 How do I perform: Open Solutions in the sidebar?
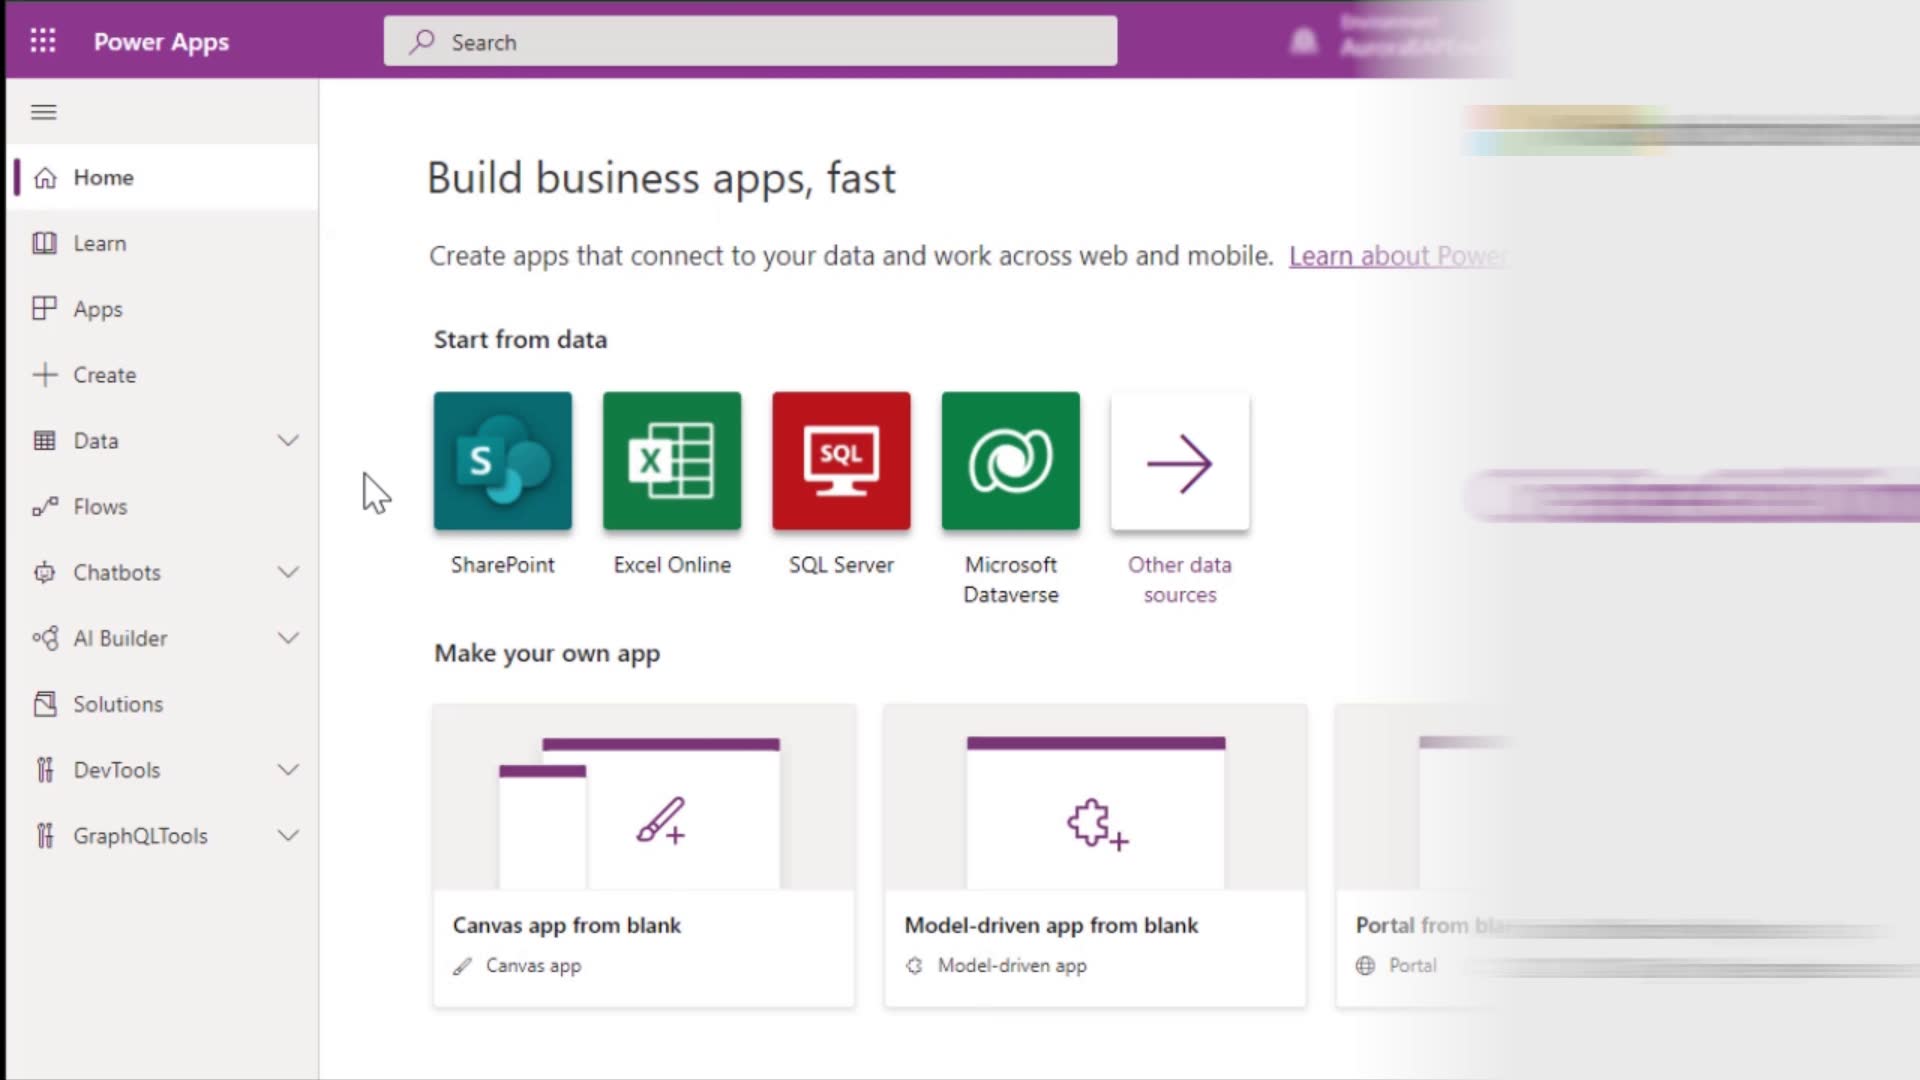tap(163, 704)
